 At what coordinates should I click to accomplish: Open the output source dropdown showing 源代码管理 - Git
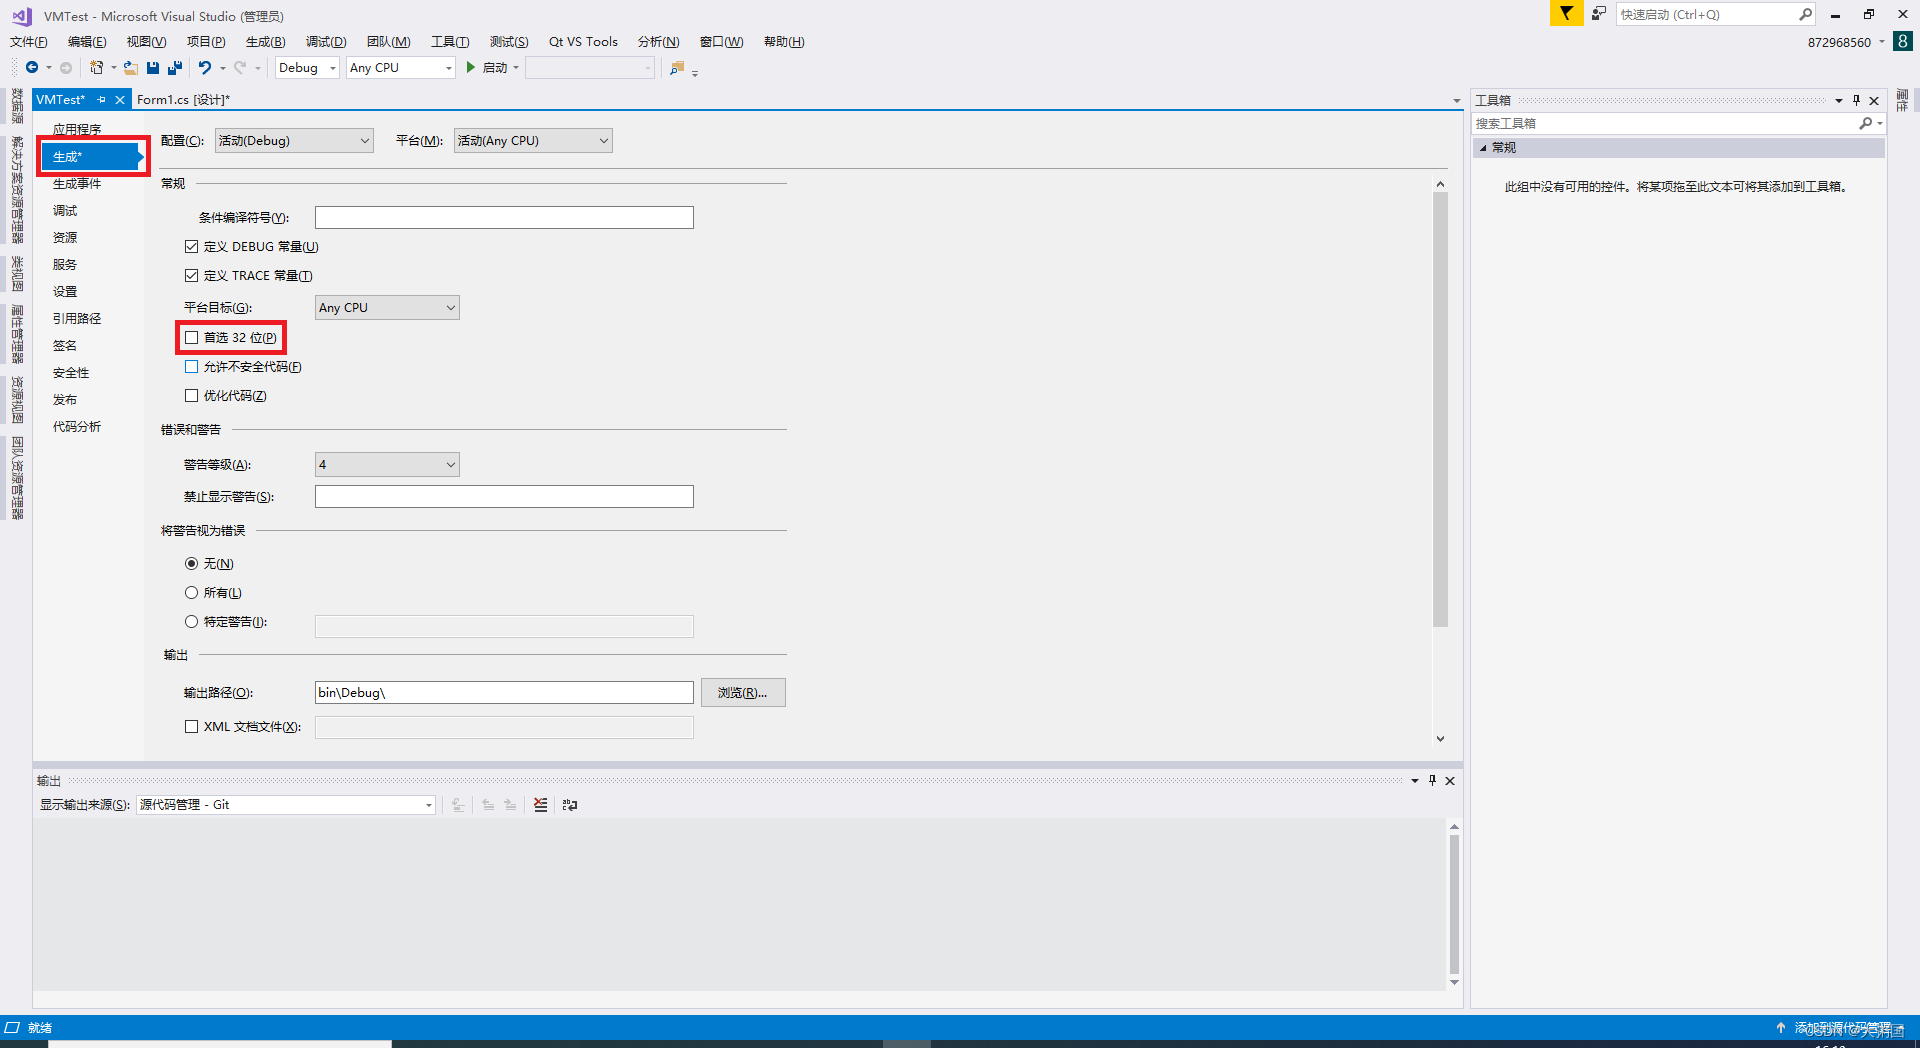286,804
